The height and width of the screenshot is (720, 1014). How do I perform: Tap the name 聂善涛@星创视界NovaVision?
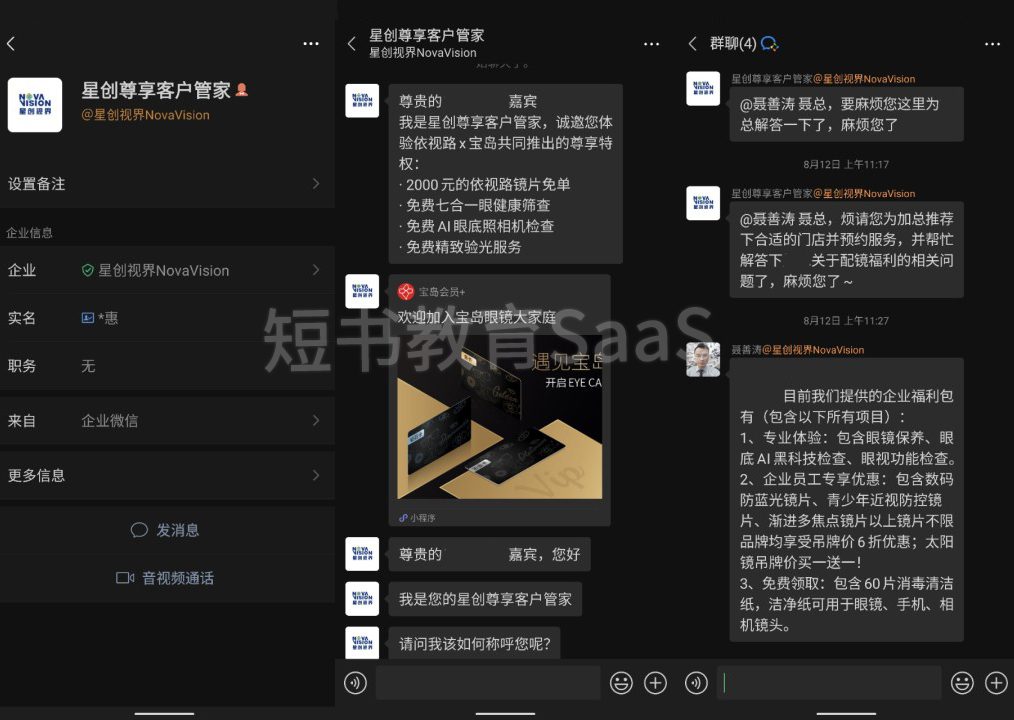[x=797, y=350]
